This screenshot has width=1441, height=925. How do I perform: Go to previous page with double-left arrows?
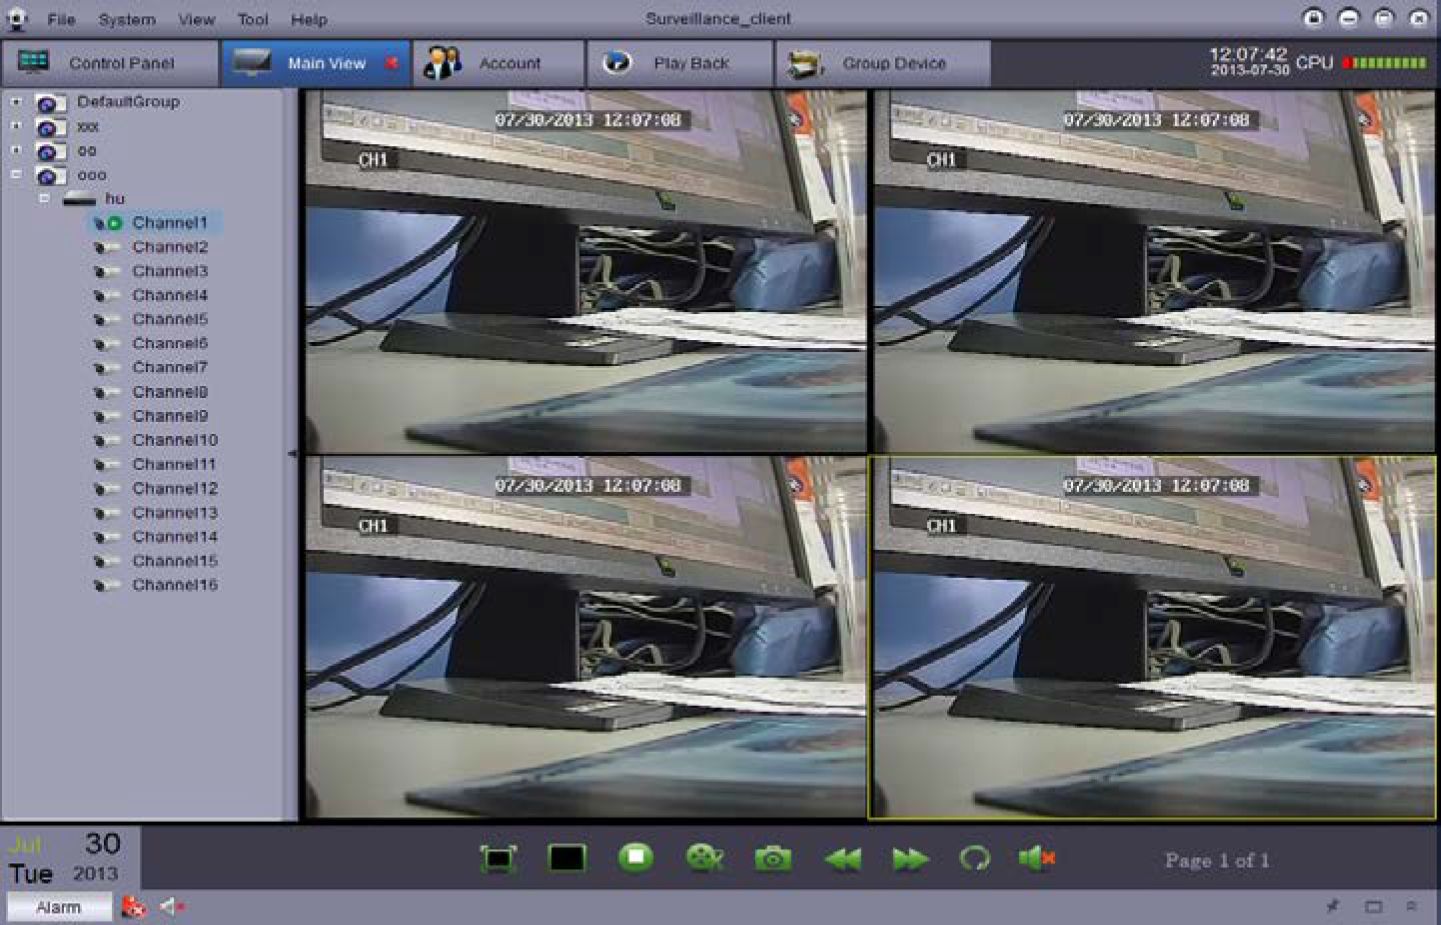842,859
